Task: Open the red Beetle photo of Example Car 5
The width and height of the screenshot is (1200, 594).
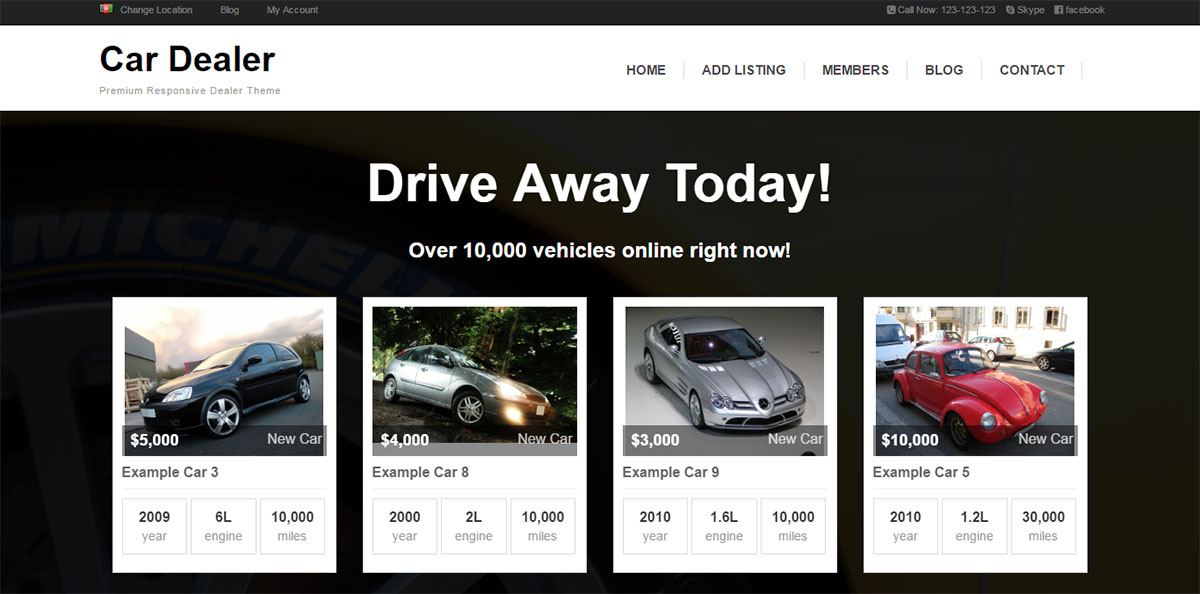Action: pyautogui.click(x=975, y=381)
